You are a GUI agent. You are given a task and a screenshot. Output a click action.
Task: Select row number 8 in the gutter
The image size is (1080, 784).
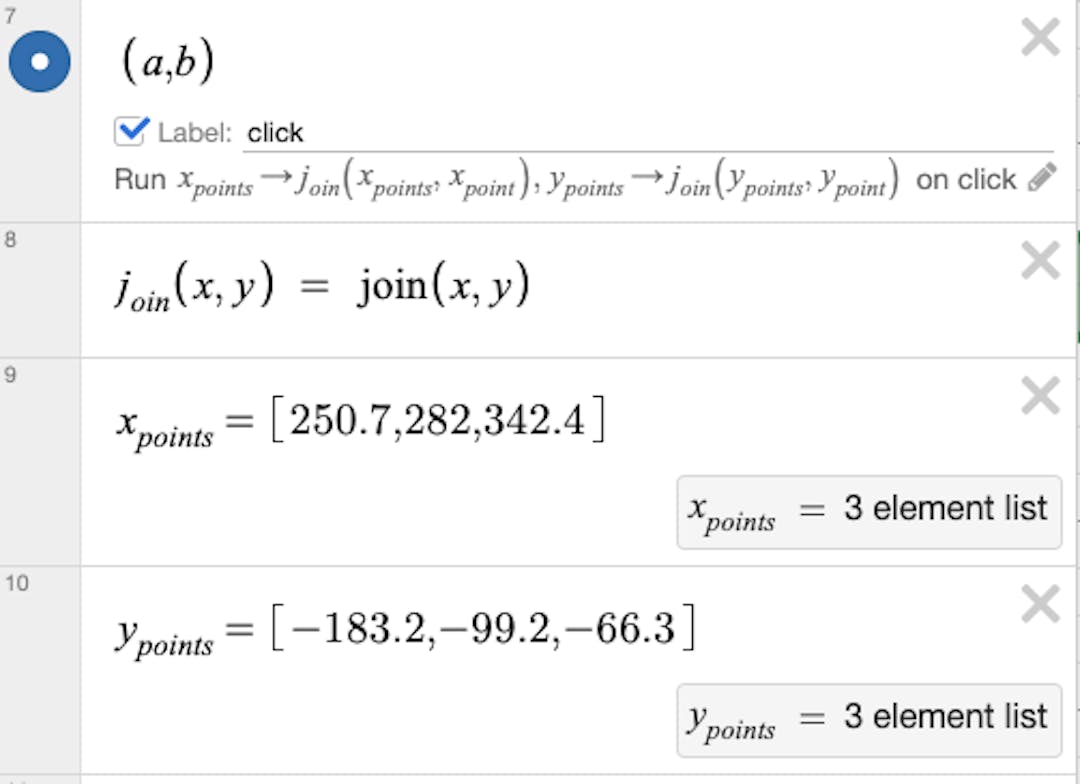[12, 240]
